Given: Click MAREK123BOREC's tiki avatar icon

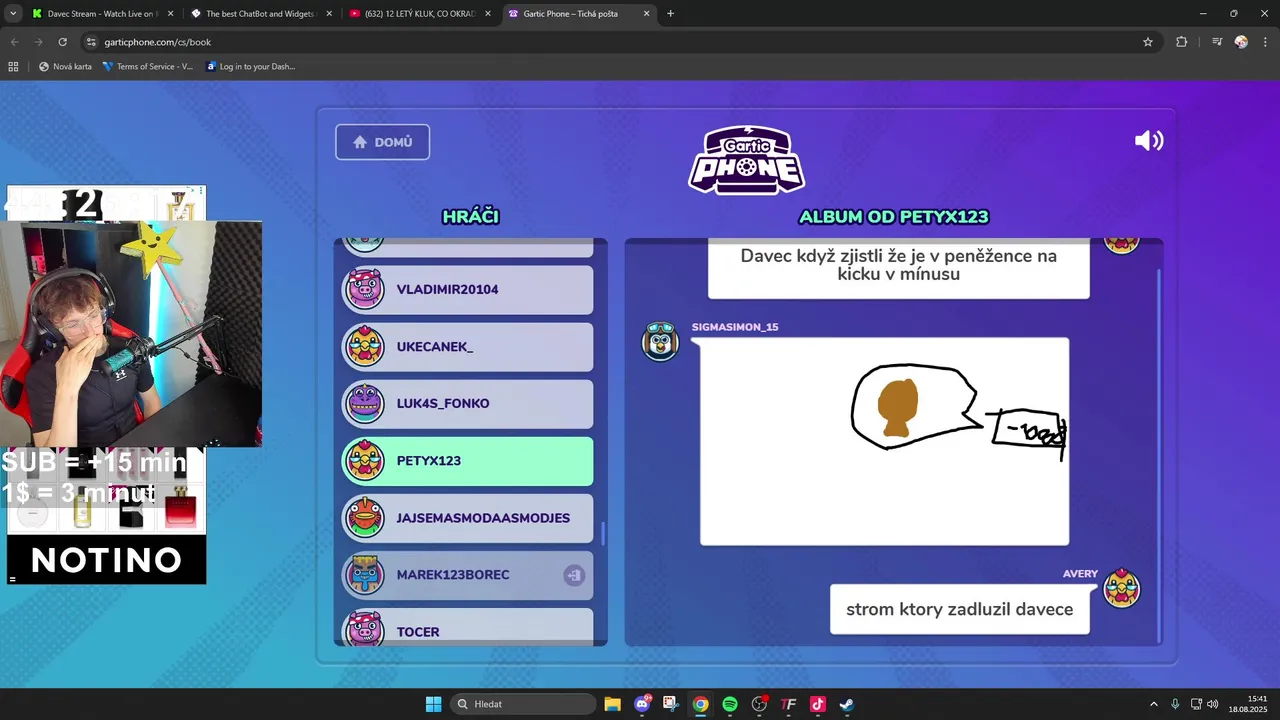Looking at the screenshot, I should pyautogui.click(x=365, y=575).
